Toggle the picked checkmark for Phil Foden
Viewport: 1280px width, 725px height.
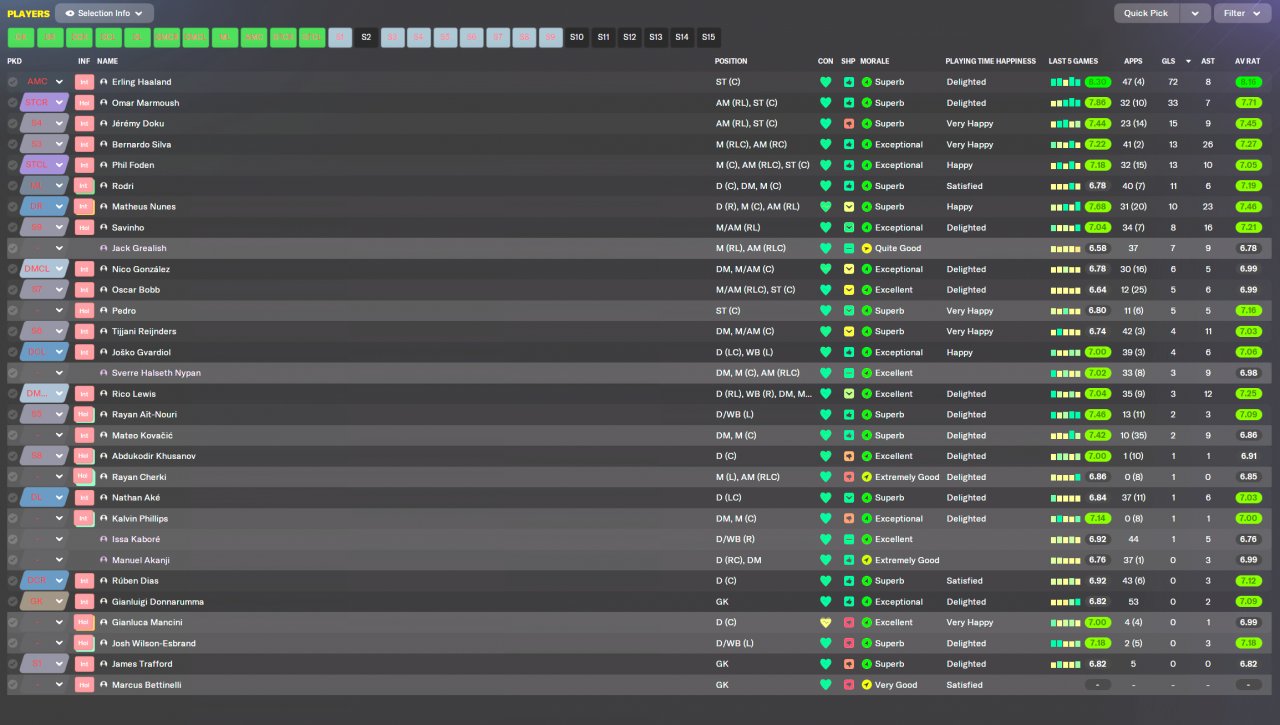click(x=13, y=165)
